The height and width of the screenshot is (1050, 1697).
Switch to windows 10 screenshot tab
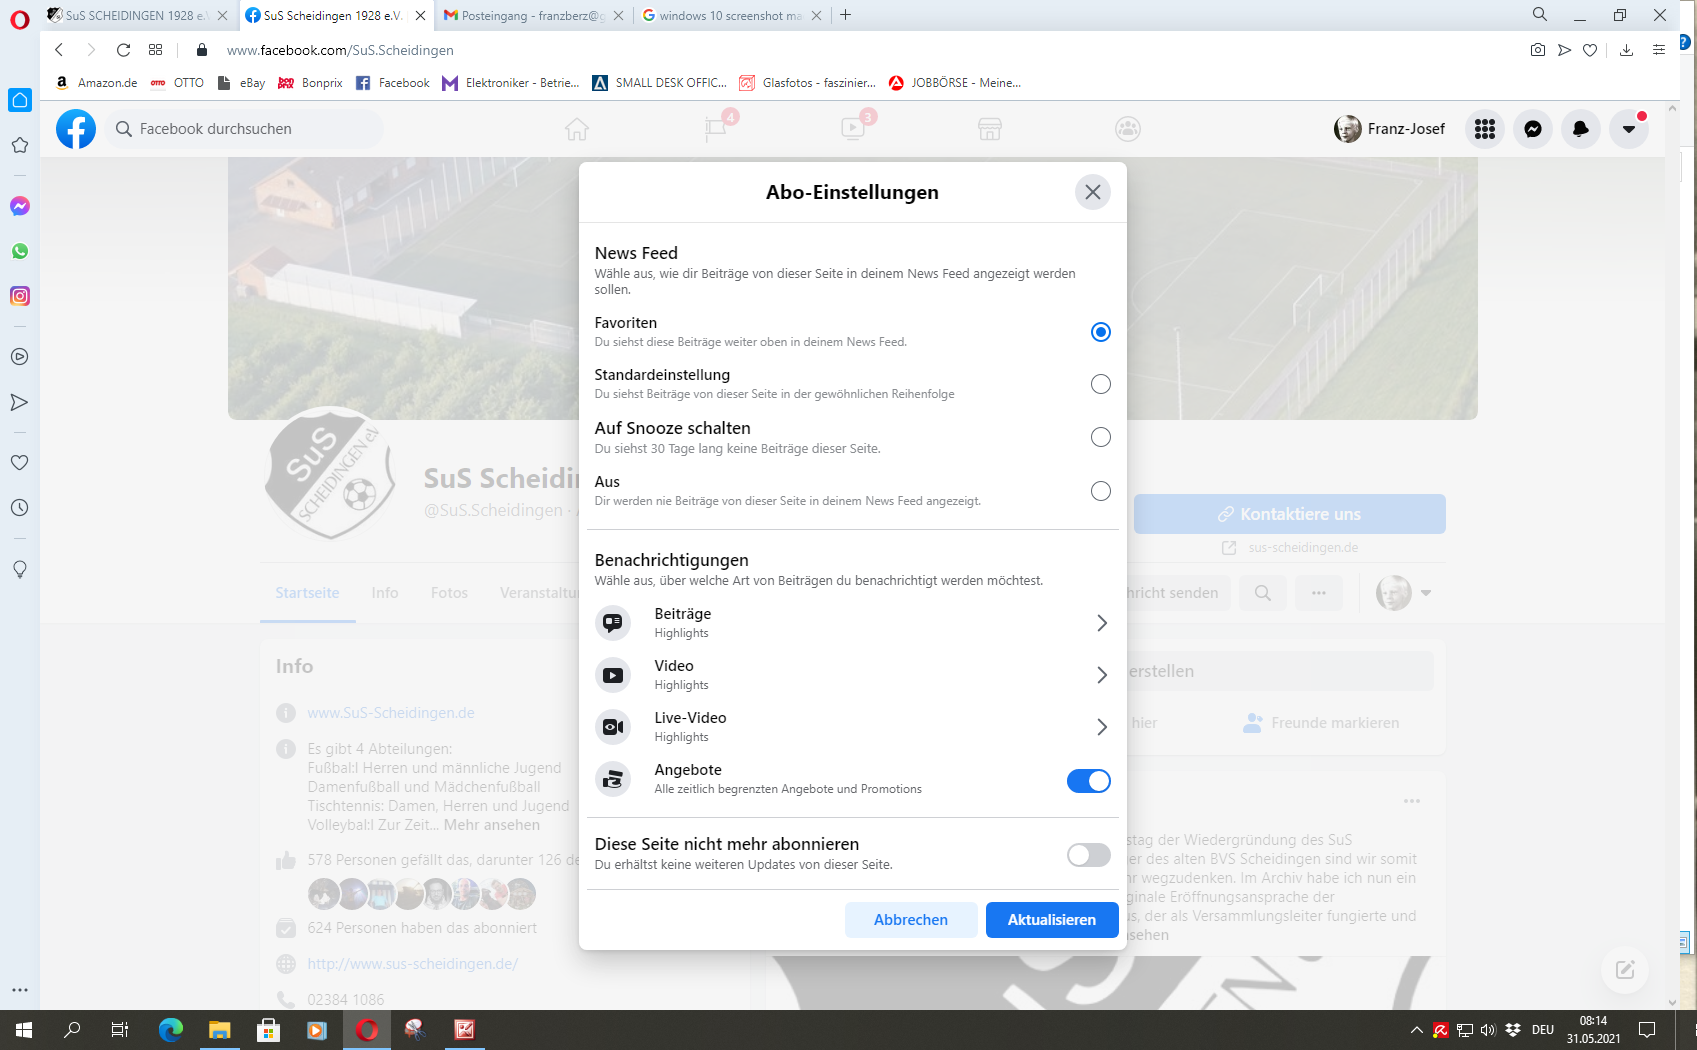click(x=731, y=15)
